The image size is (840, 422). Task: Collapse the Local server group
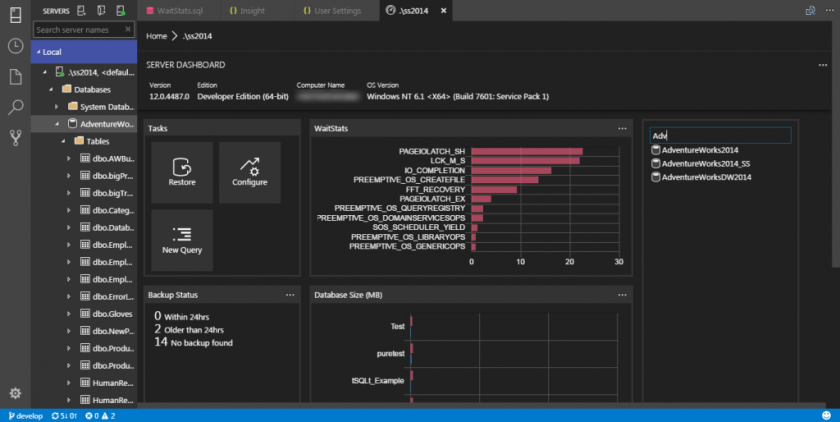pos(38,52)
